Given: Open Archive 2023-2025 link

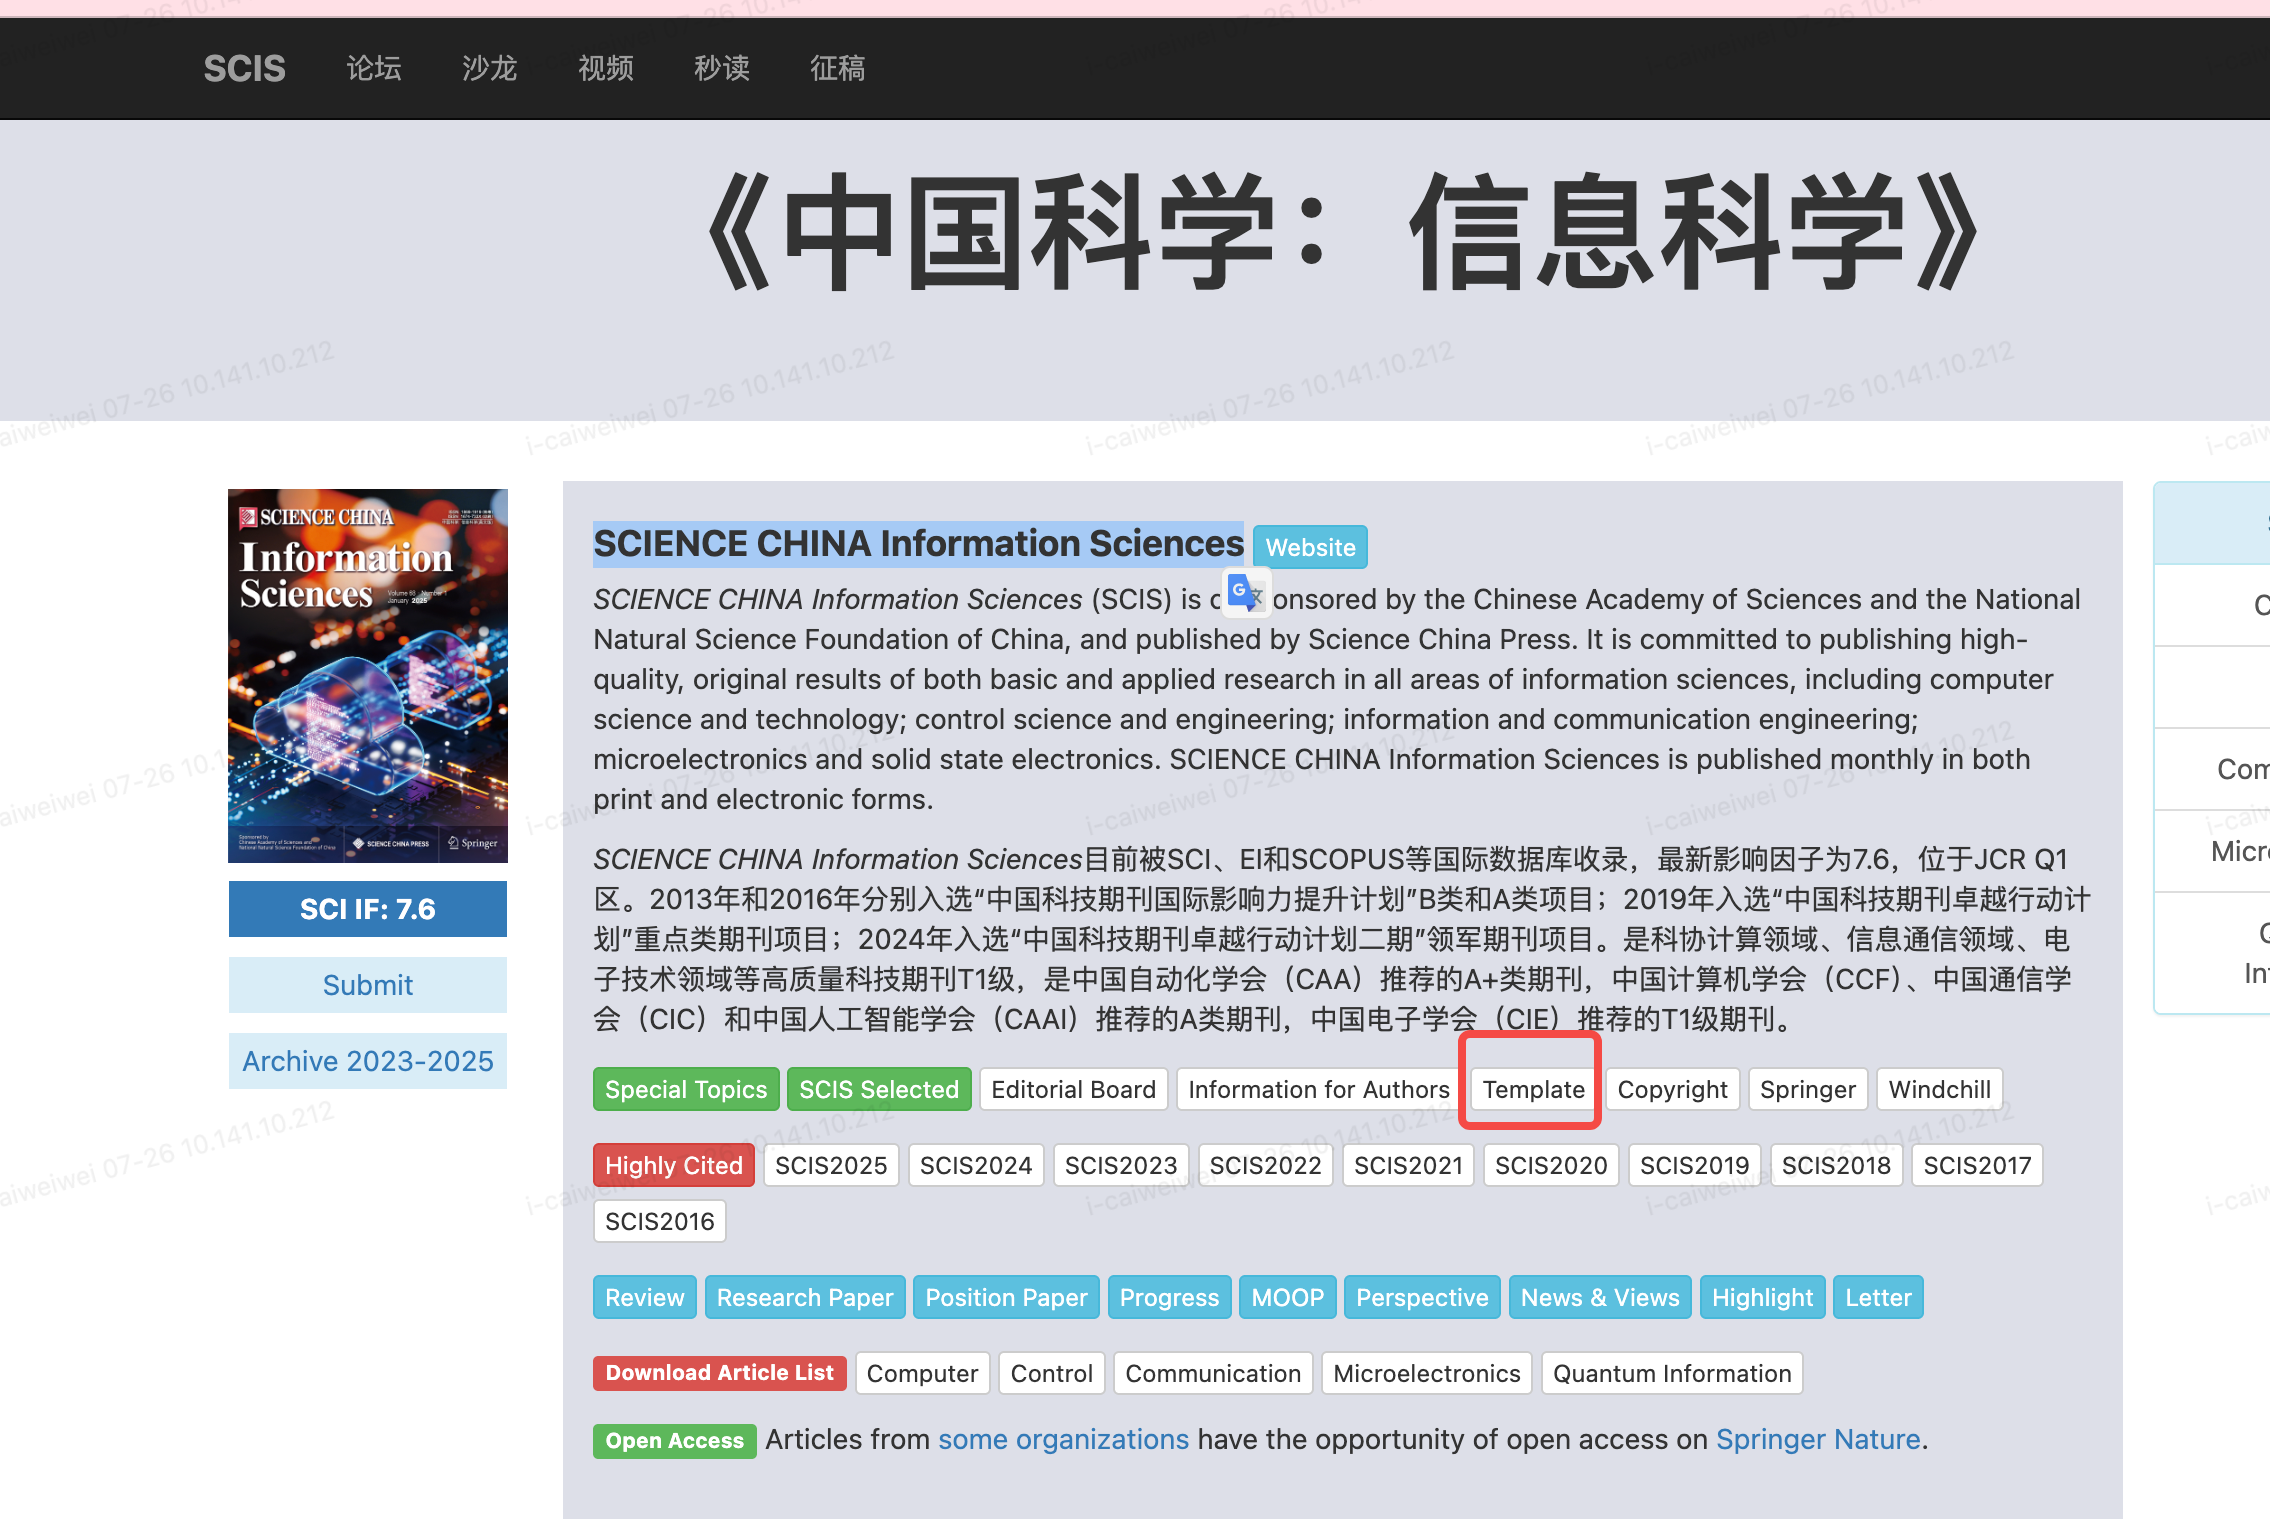Looking at the screenshot, I should [x=368, y=1061].
